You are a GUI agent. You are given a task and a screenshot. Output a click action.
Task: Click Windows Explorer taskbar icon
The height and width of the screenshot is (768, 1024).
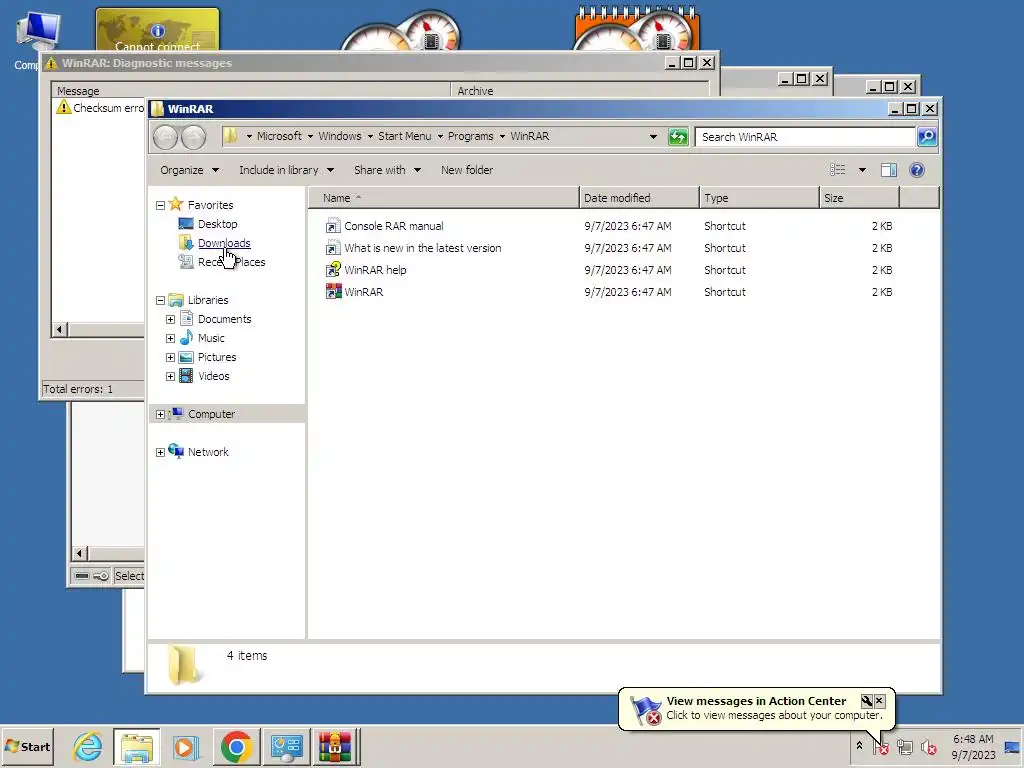tap(136, 746)
